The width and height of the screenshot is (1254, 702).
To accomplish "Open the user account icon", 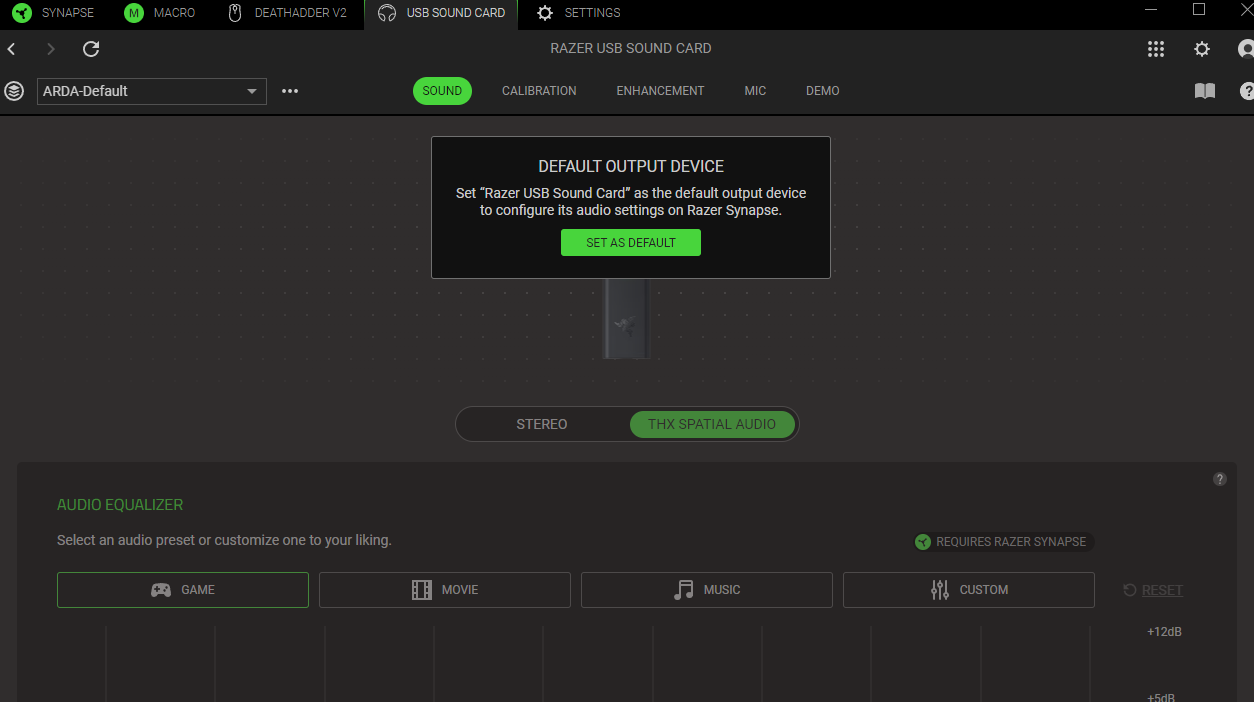I will [x=1245, y=49].
